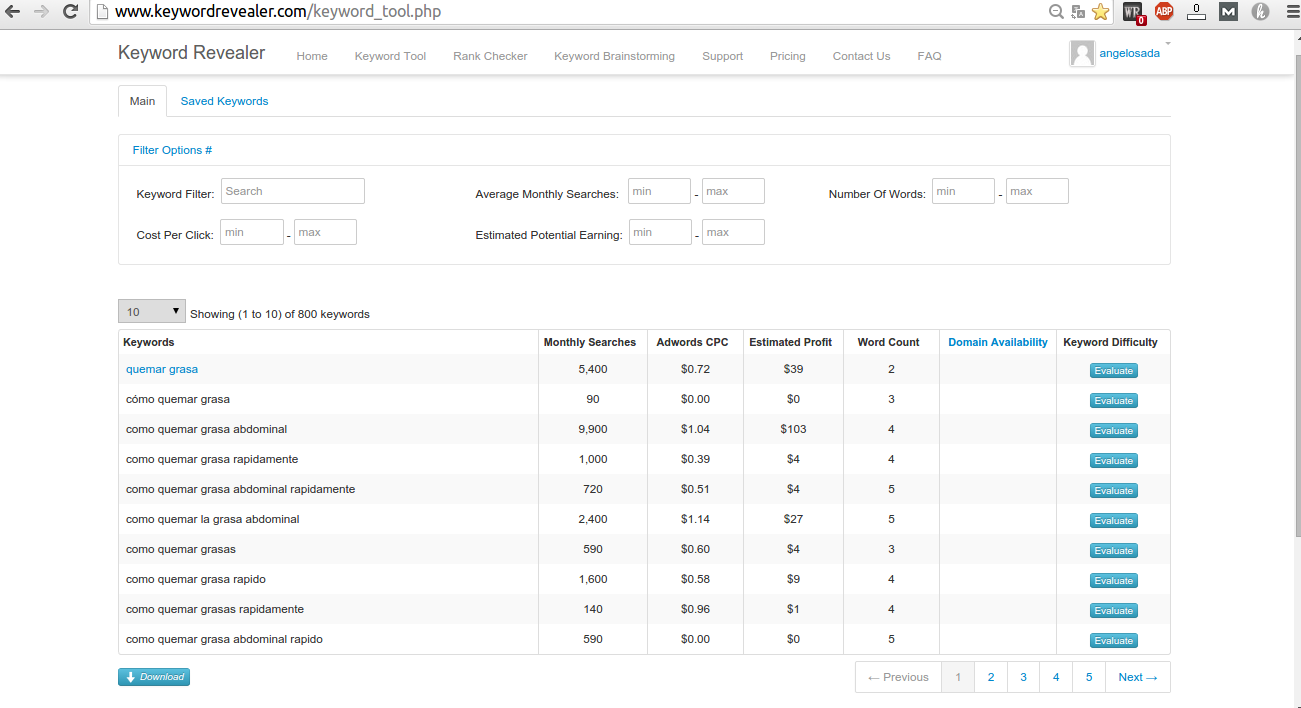
Task: Click the Keyword Filter search field
Action: pyautogui.click(x=292, y=191)
